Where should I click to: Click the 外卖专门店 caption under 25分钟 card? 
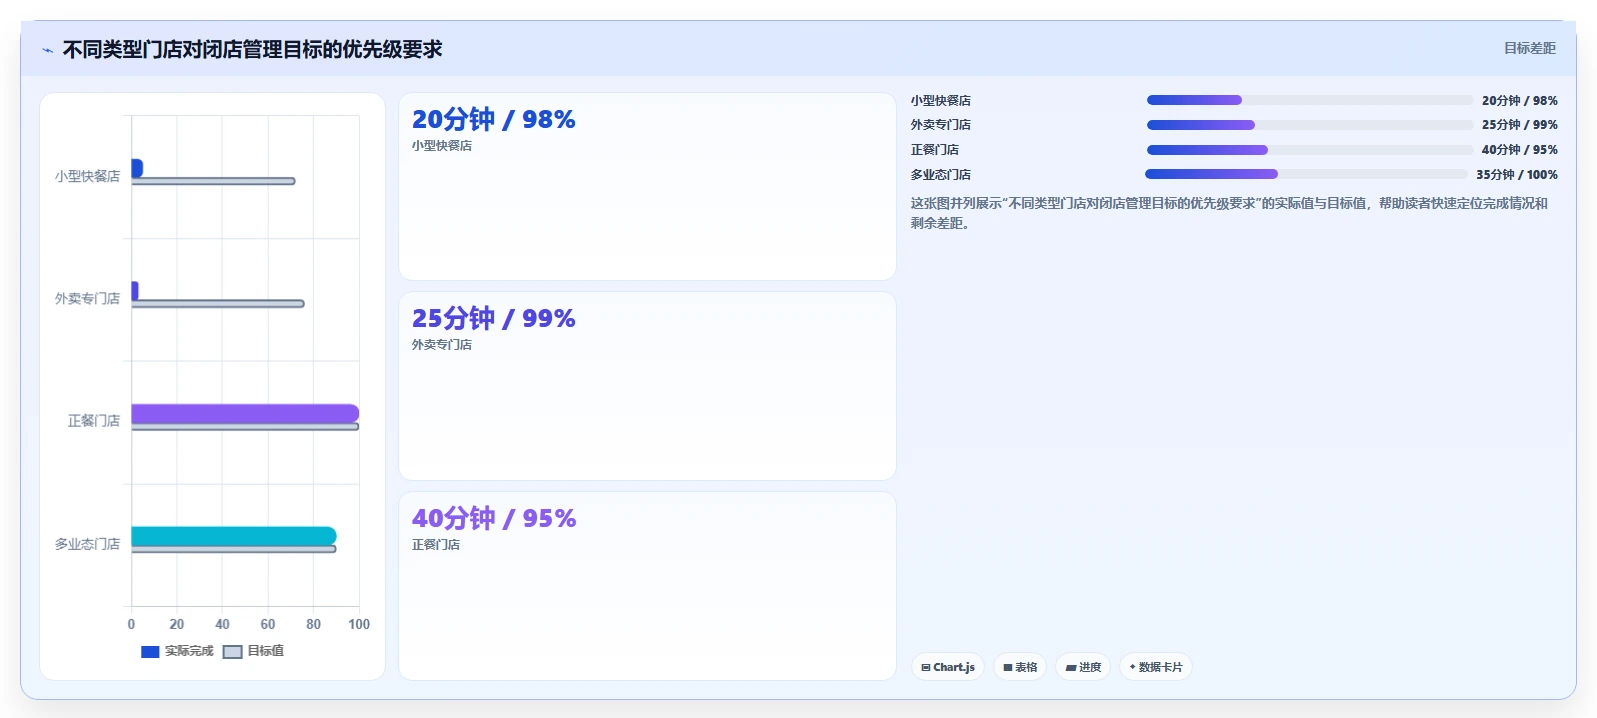442,345
